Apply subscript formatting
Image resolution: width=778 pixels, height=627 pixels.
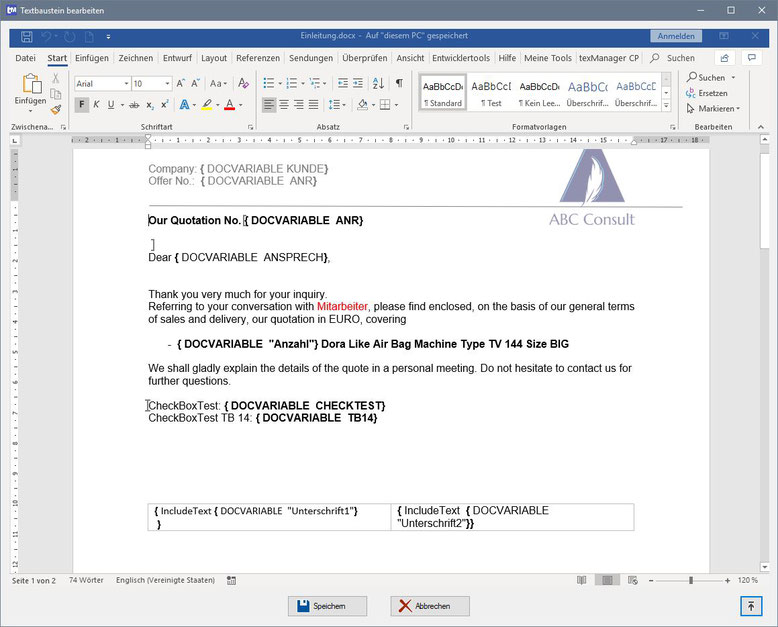[149, 105]
